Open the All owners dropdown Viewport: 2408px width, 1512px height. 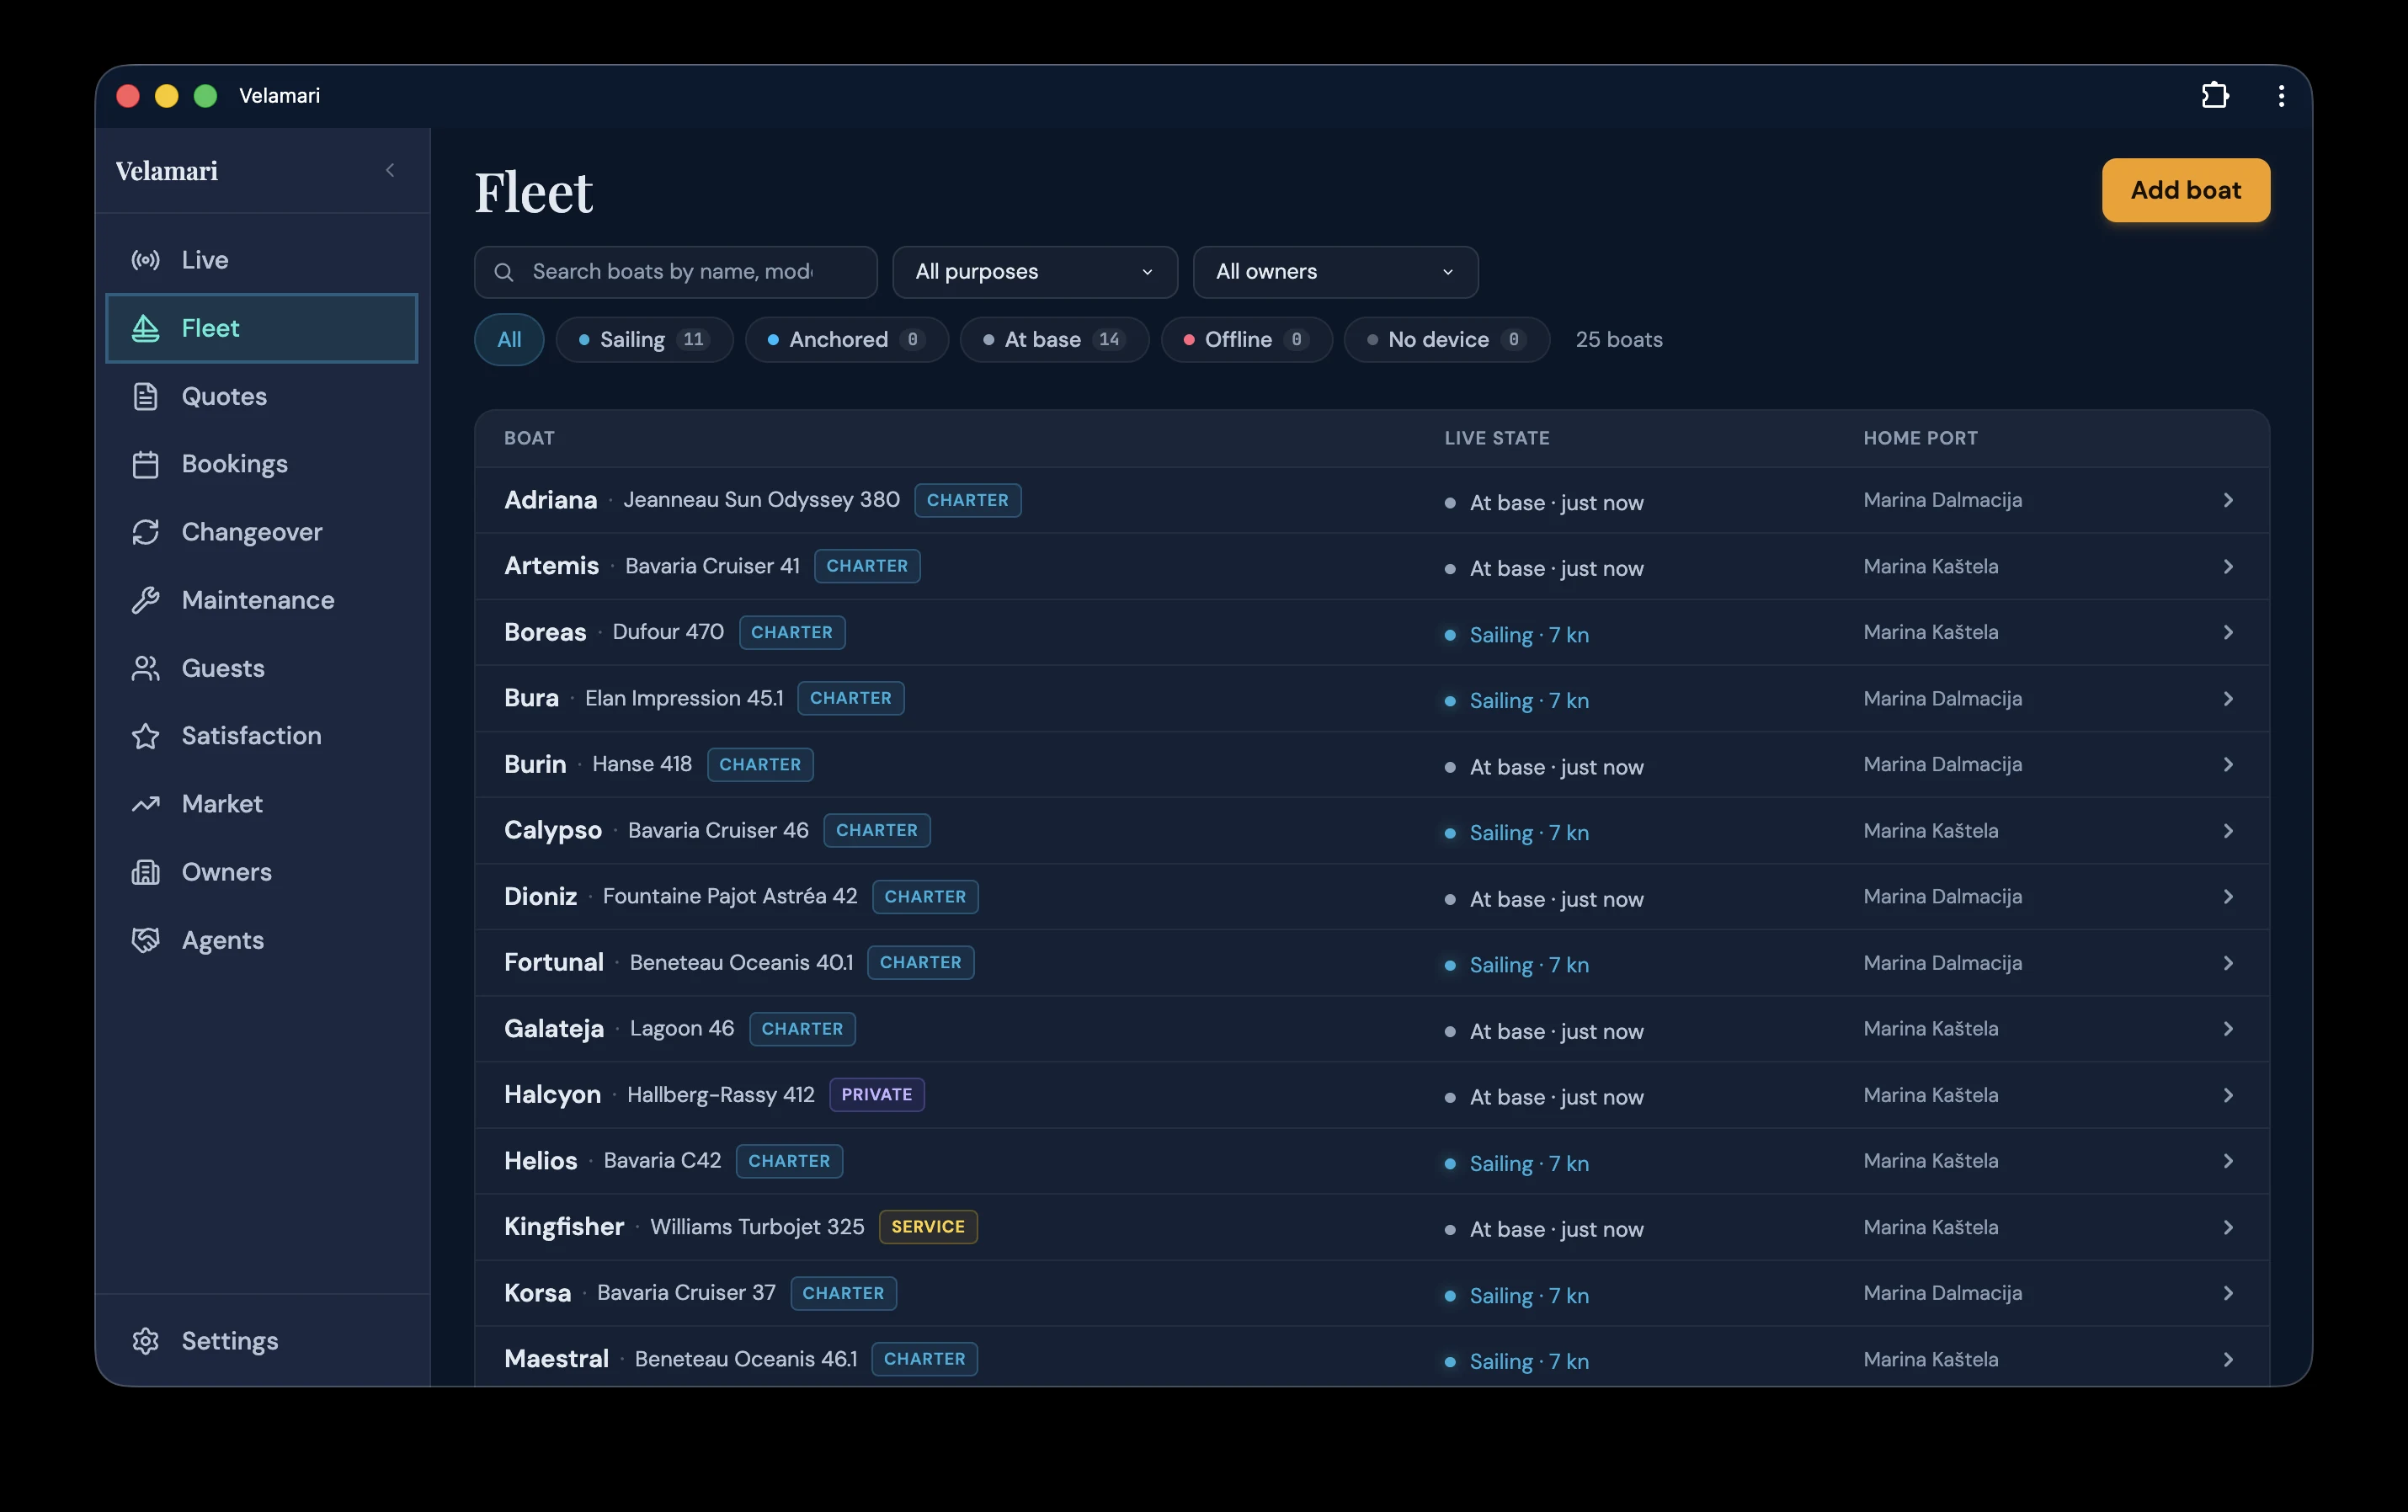1335,272
